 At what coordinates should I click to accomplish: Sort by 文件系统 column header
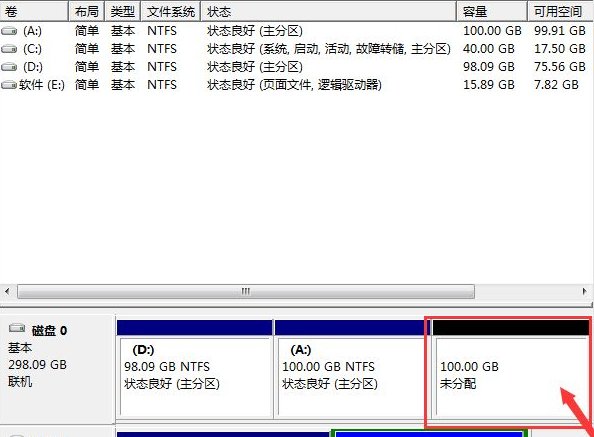[x=170, y=11]
